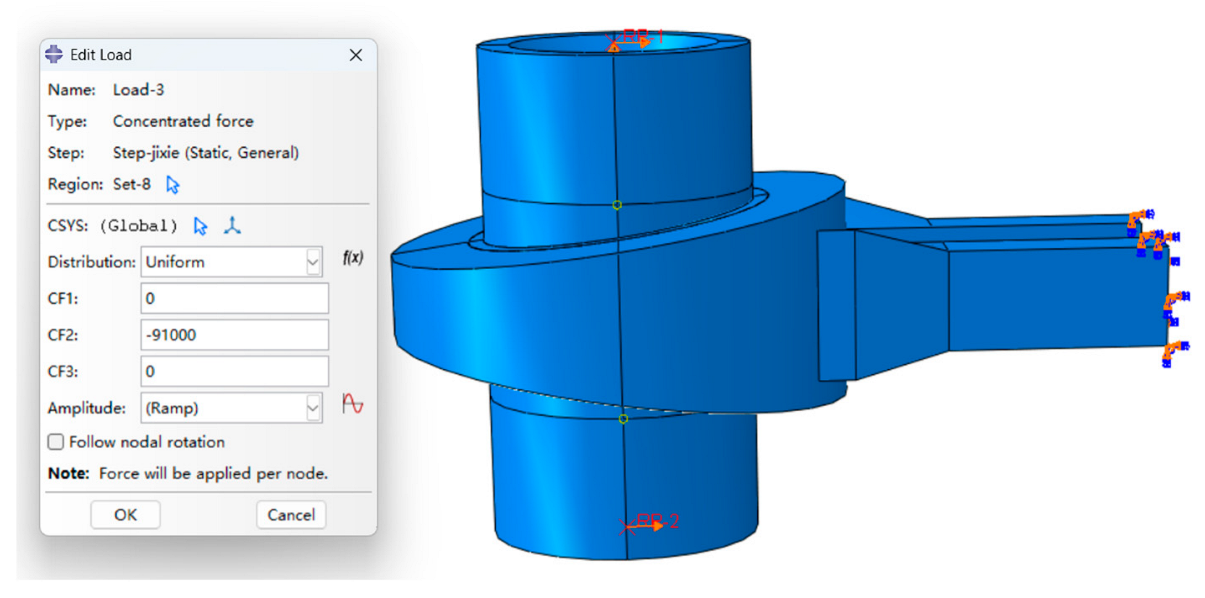Open the Distribution dropdown showing Uniform
The width and height of the screenshot is (1205, 598).
coord(232,262)
